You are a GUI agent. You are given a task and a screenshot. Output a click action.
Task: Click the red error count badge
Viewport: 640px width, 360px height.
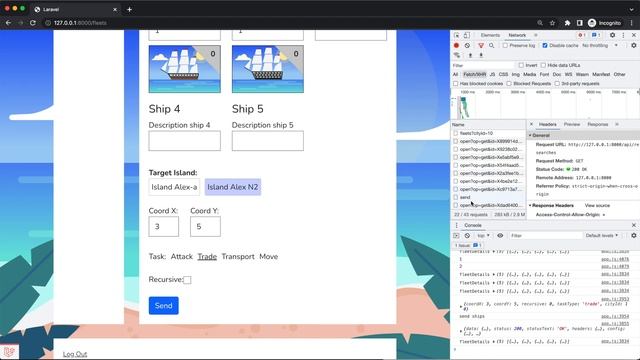tap(581, 36)
